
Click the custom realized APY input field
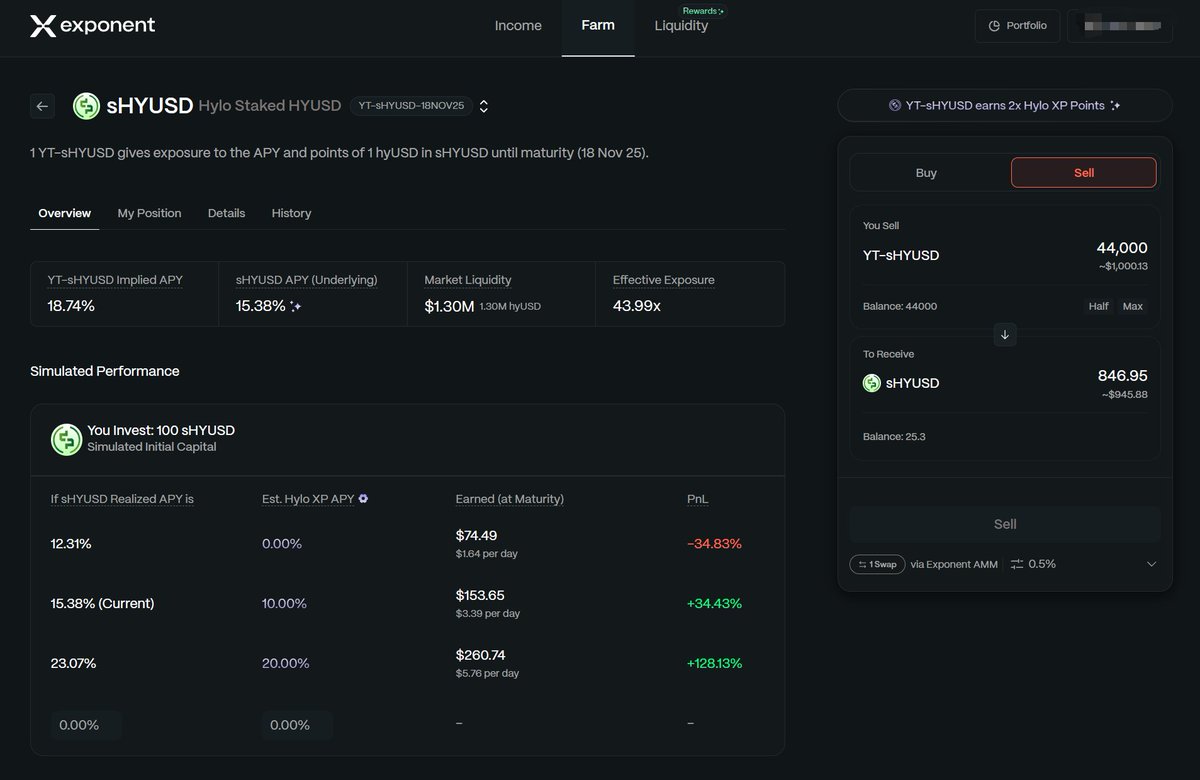pos(85,725)
